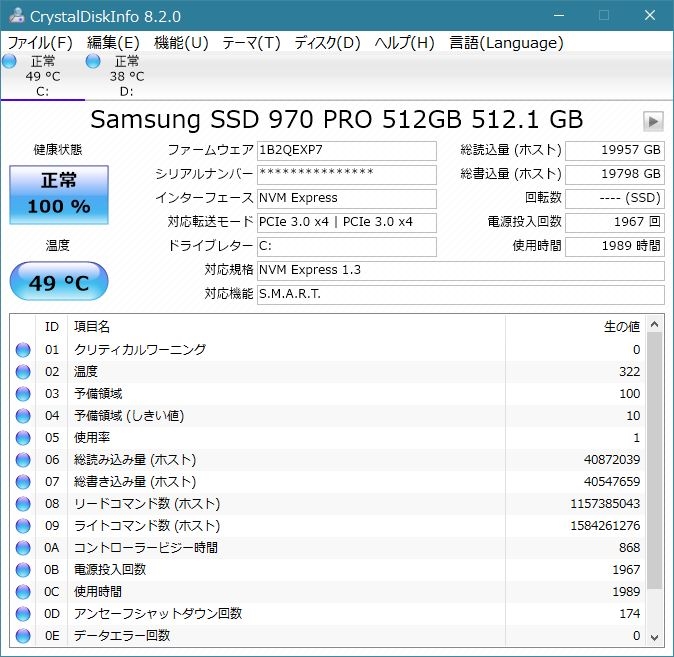The height and width of the screenshot is (657, 674).
Task: Click the 正常 100 % health status button
Action: point(58,194)
